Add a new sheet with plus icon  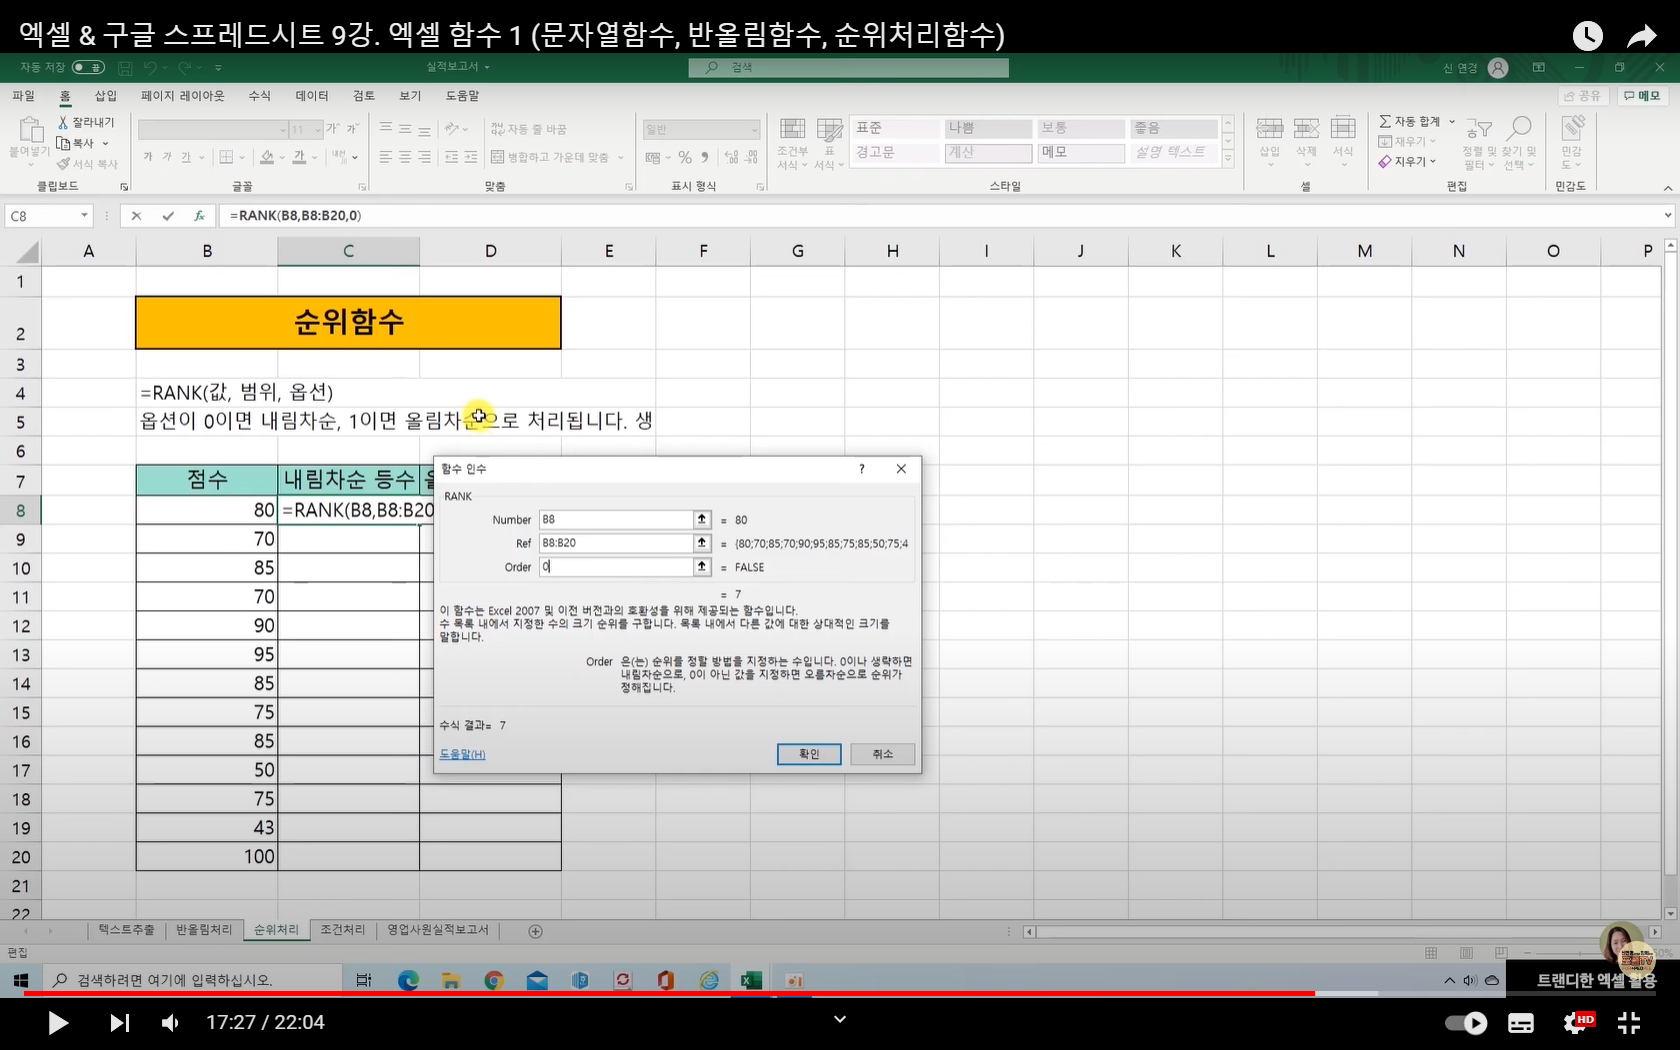tap(535, 931)
